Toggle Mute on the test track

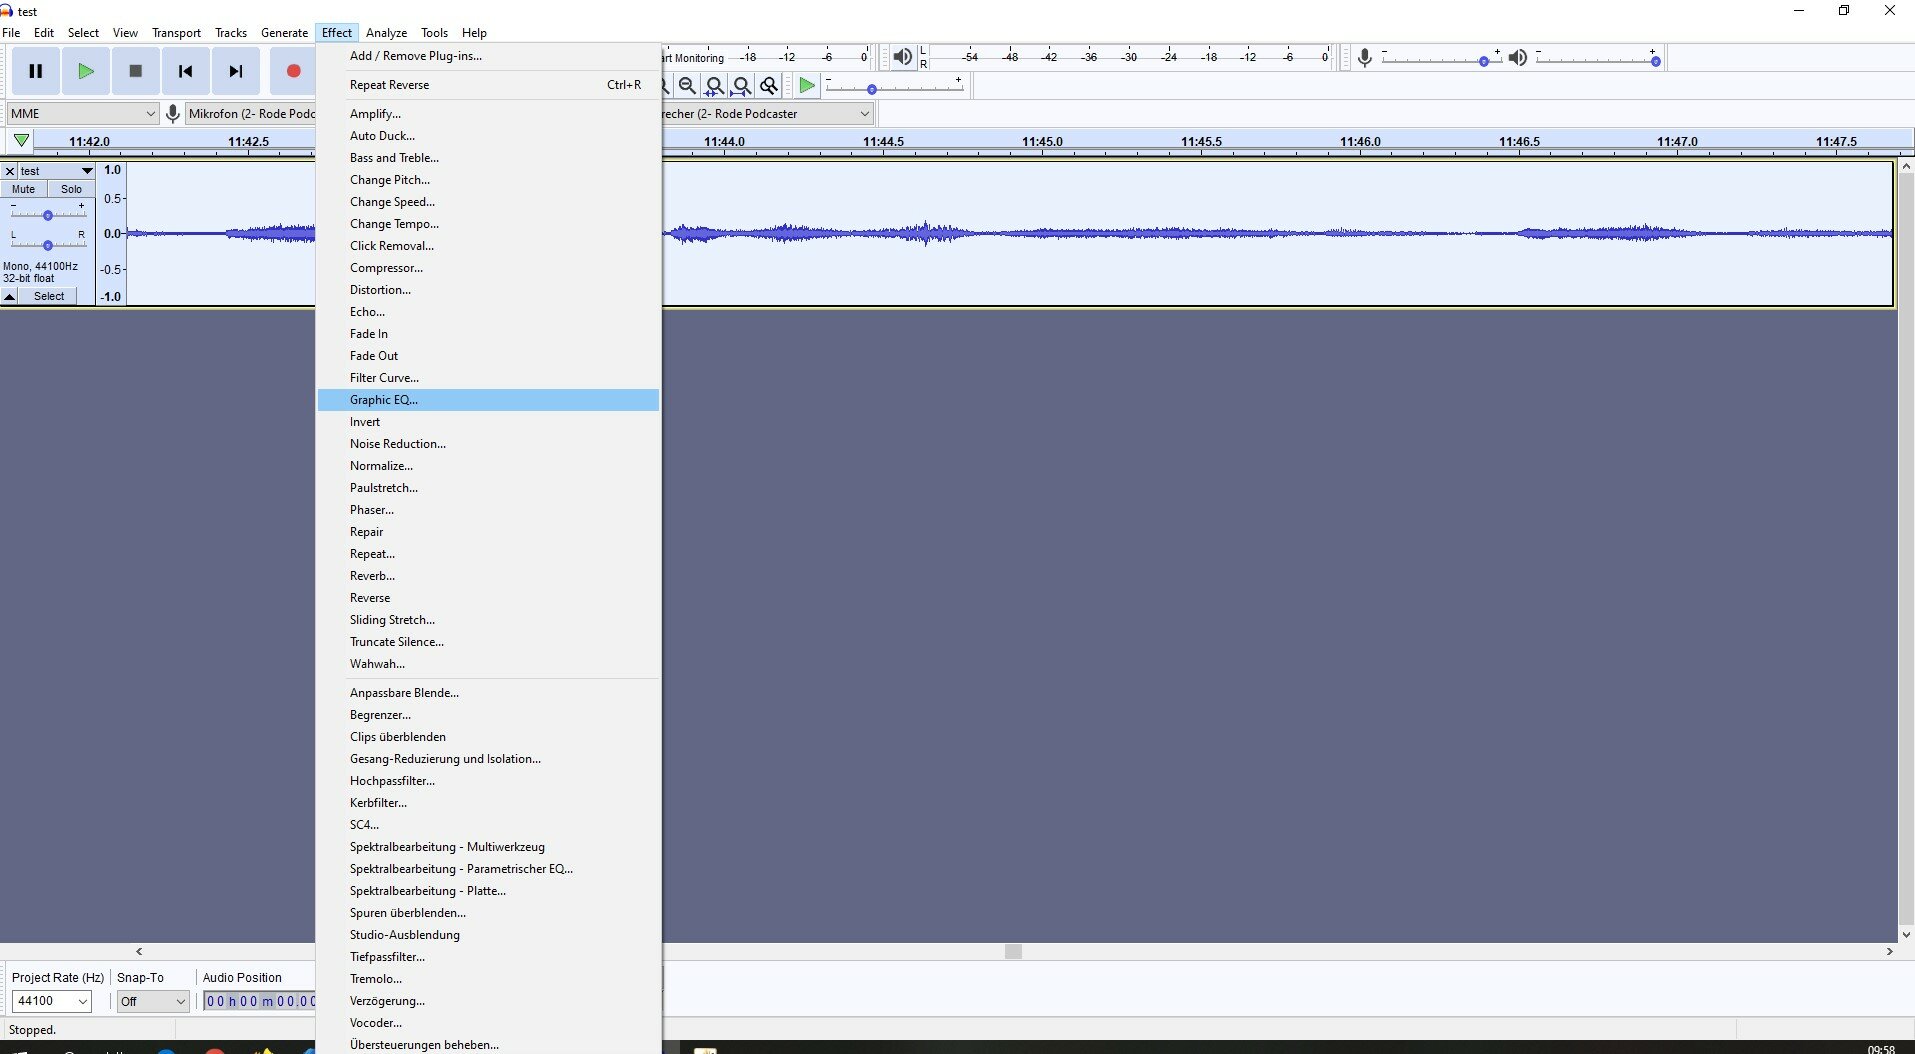(x=24, y=189)
